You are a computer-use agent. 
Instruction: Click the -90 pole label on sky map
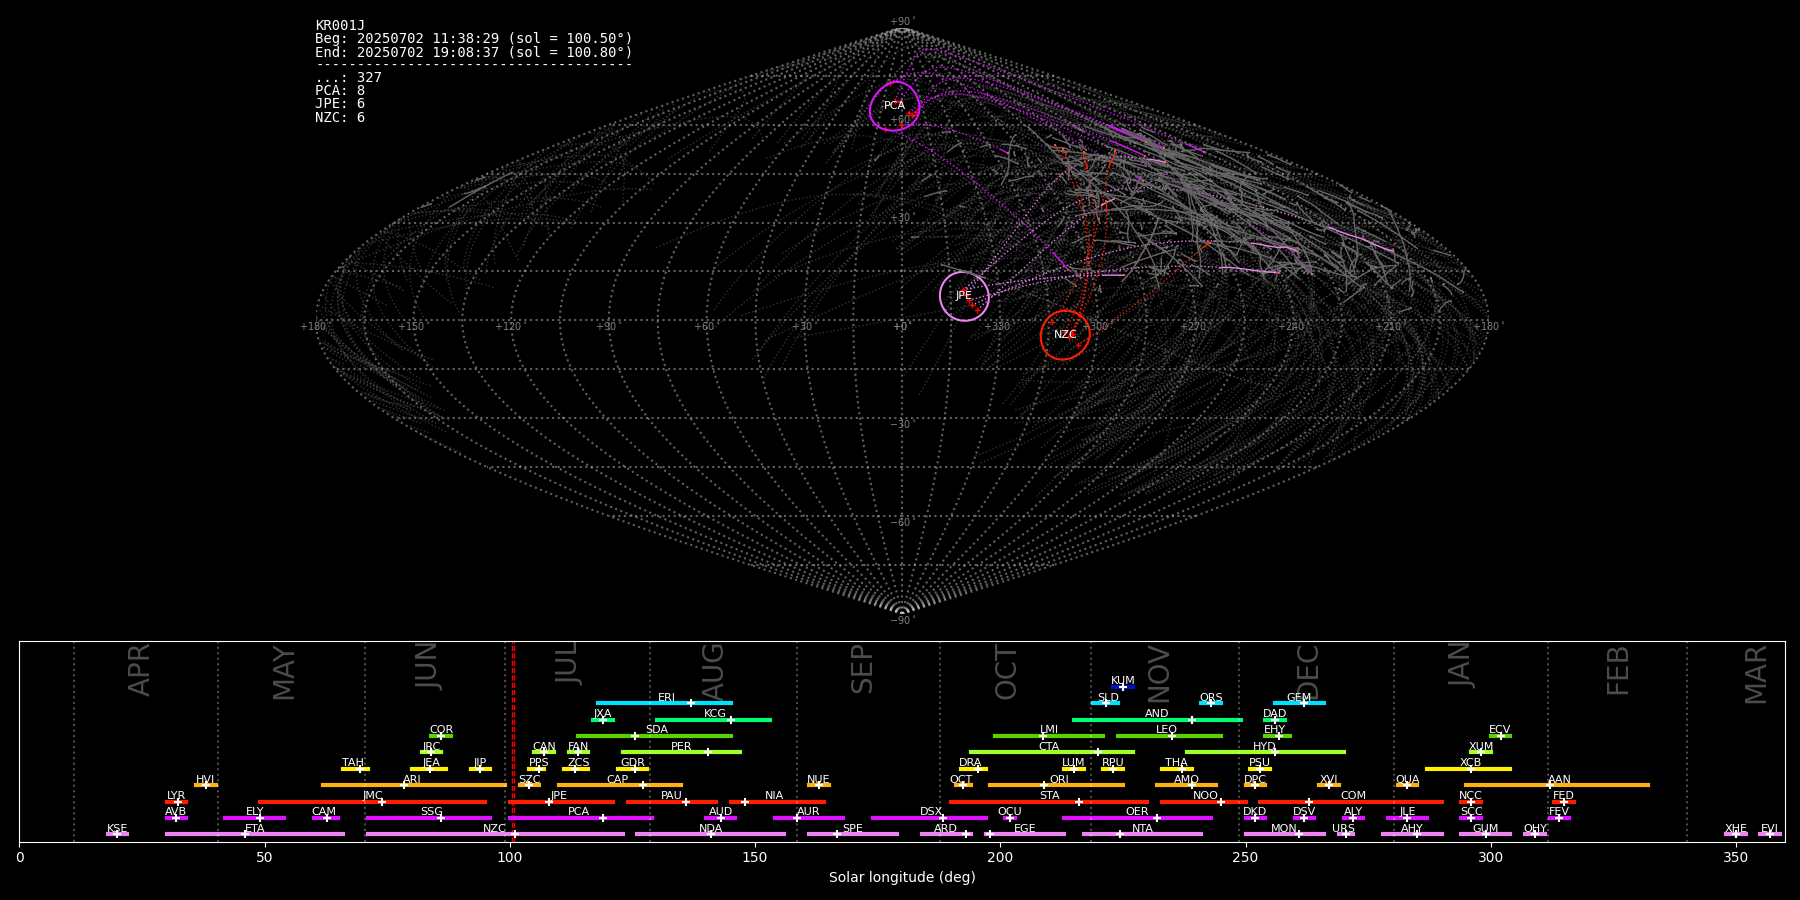click(x=902, y=620)
